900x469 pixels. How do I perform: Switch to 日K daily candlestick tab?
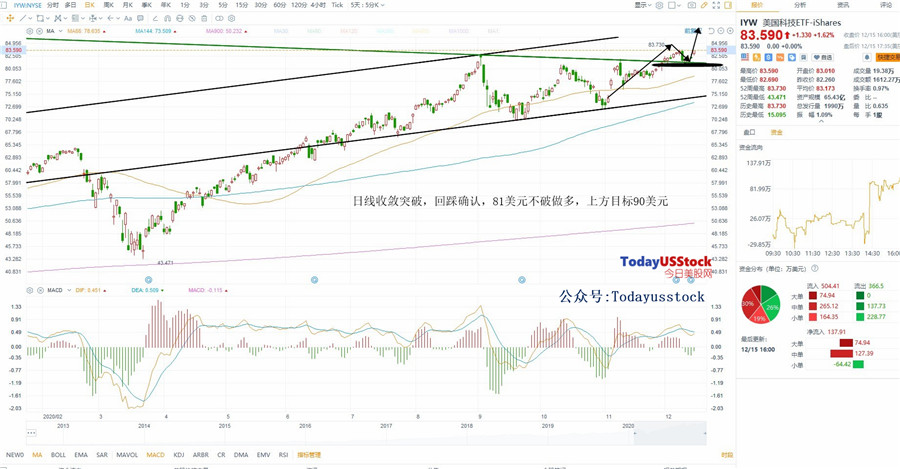pos(90,5)
